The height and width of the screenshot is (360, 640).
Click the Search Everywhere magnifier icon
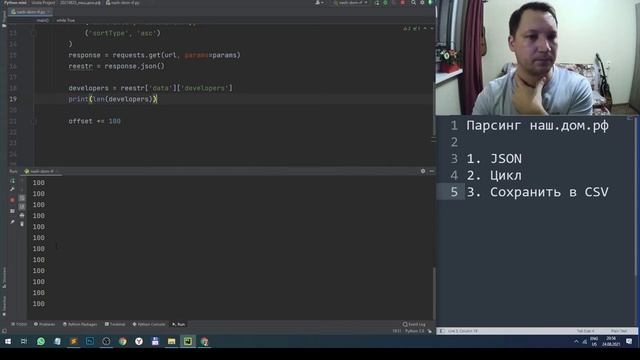pos(413,3)
